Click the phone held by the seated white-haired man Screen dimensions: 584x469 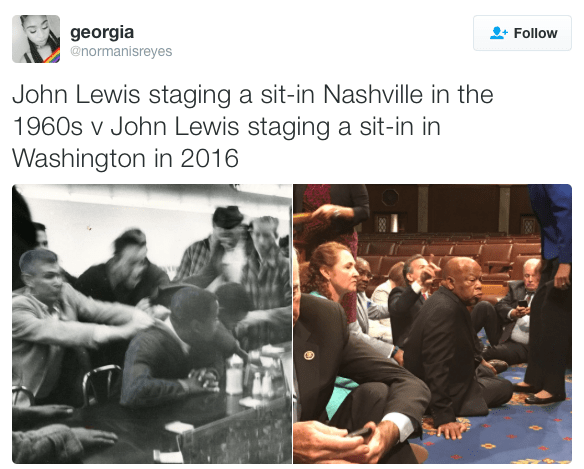(523, 303)
